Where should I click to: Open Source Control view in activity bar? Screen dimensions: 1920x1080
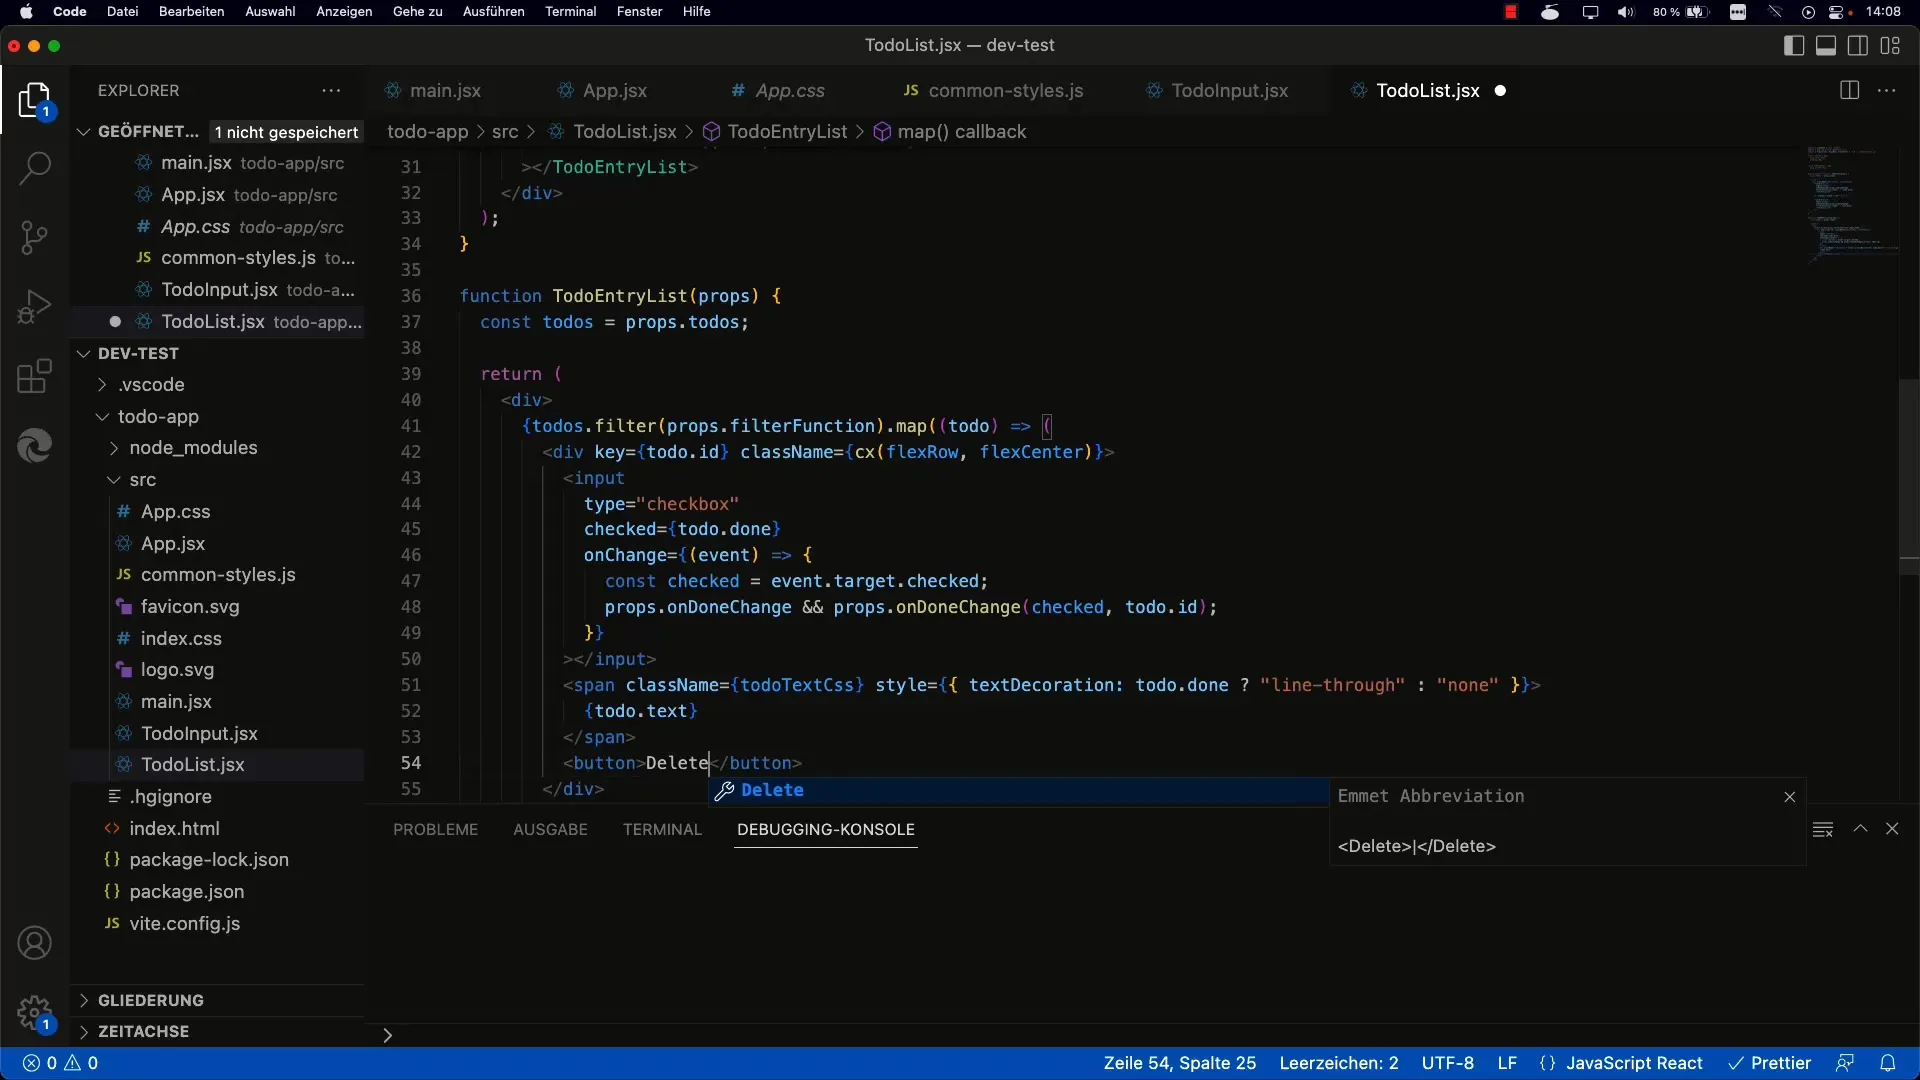[34, 237]
